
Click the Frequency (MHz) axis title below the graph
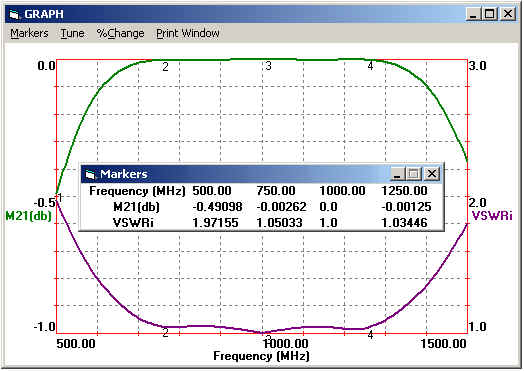click(x=261, y=356)
